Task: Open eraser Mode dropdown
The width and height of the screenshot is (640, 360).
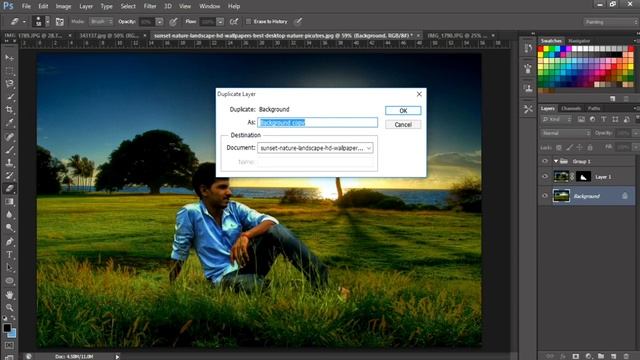Action: [x=101, y=21]
